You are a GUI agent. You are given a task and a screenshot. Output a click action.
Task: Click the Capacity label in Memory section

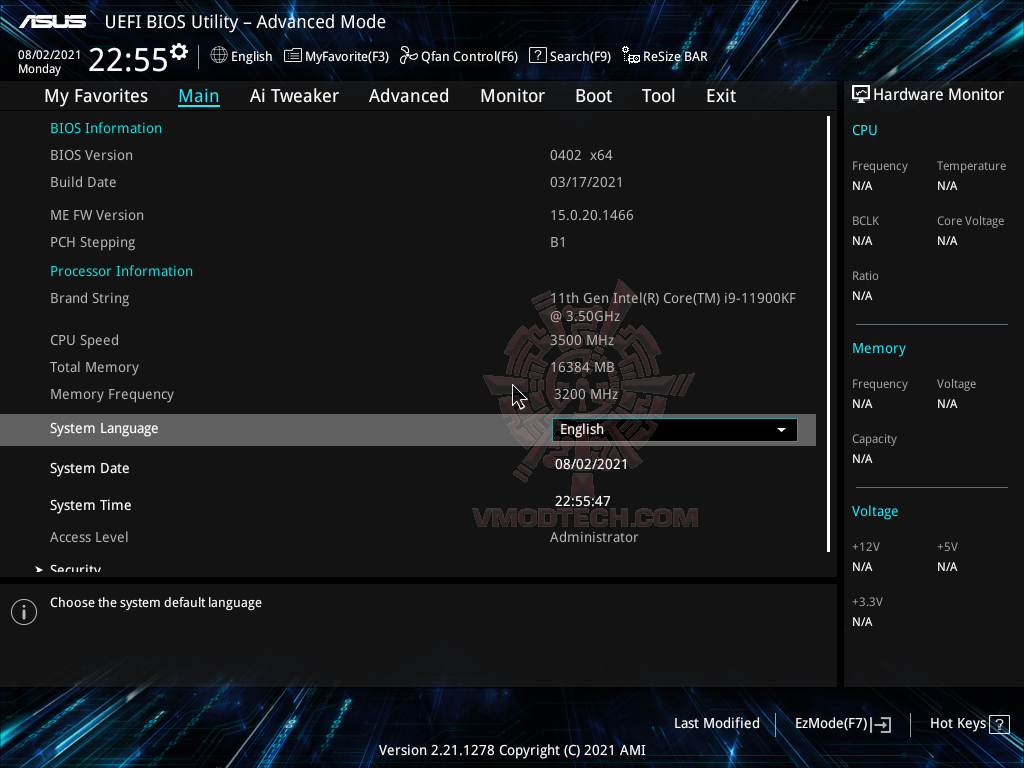coord(874,439)
